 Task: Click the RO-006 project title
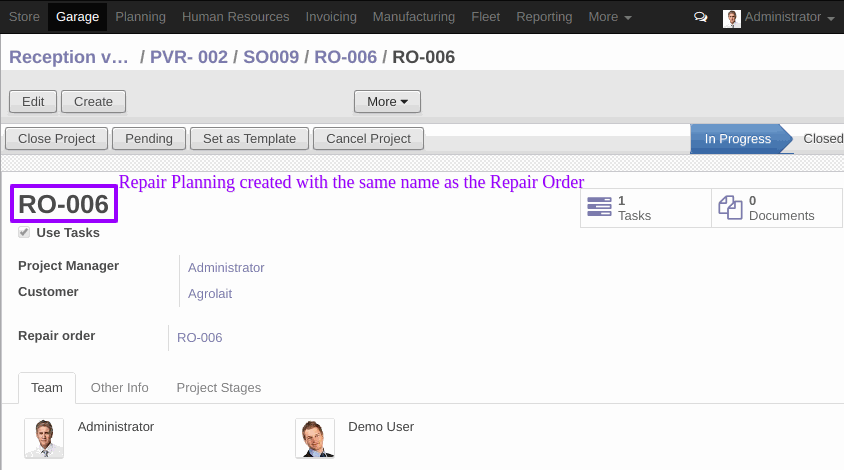click(x=64, y=204)
